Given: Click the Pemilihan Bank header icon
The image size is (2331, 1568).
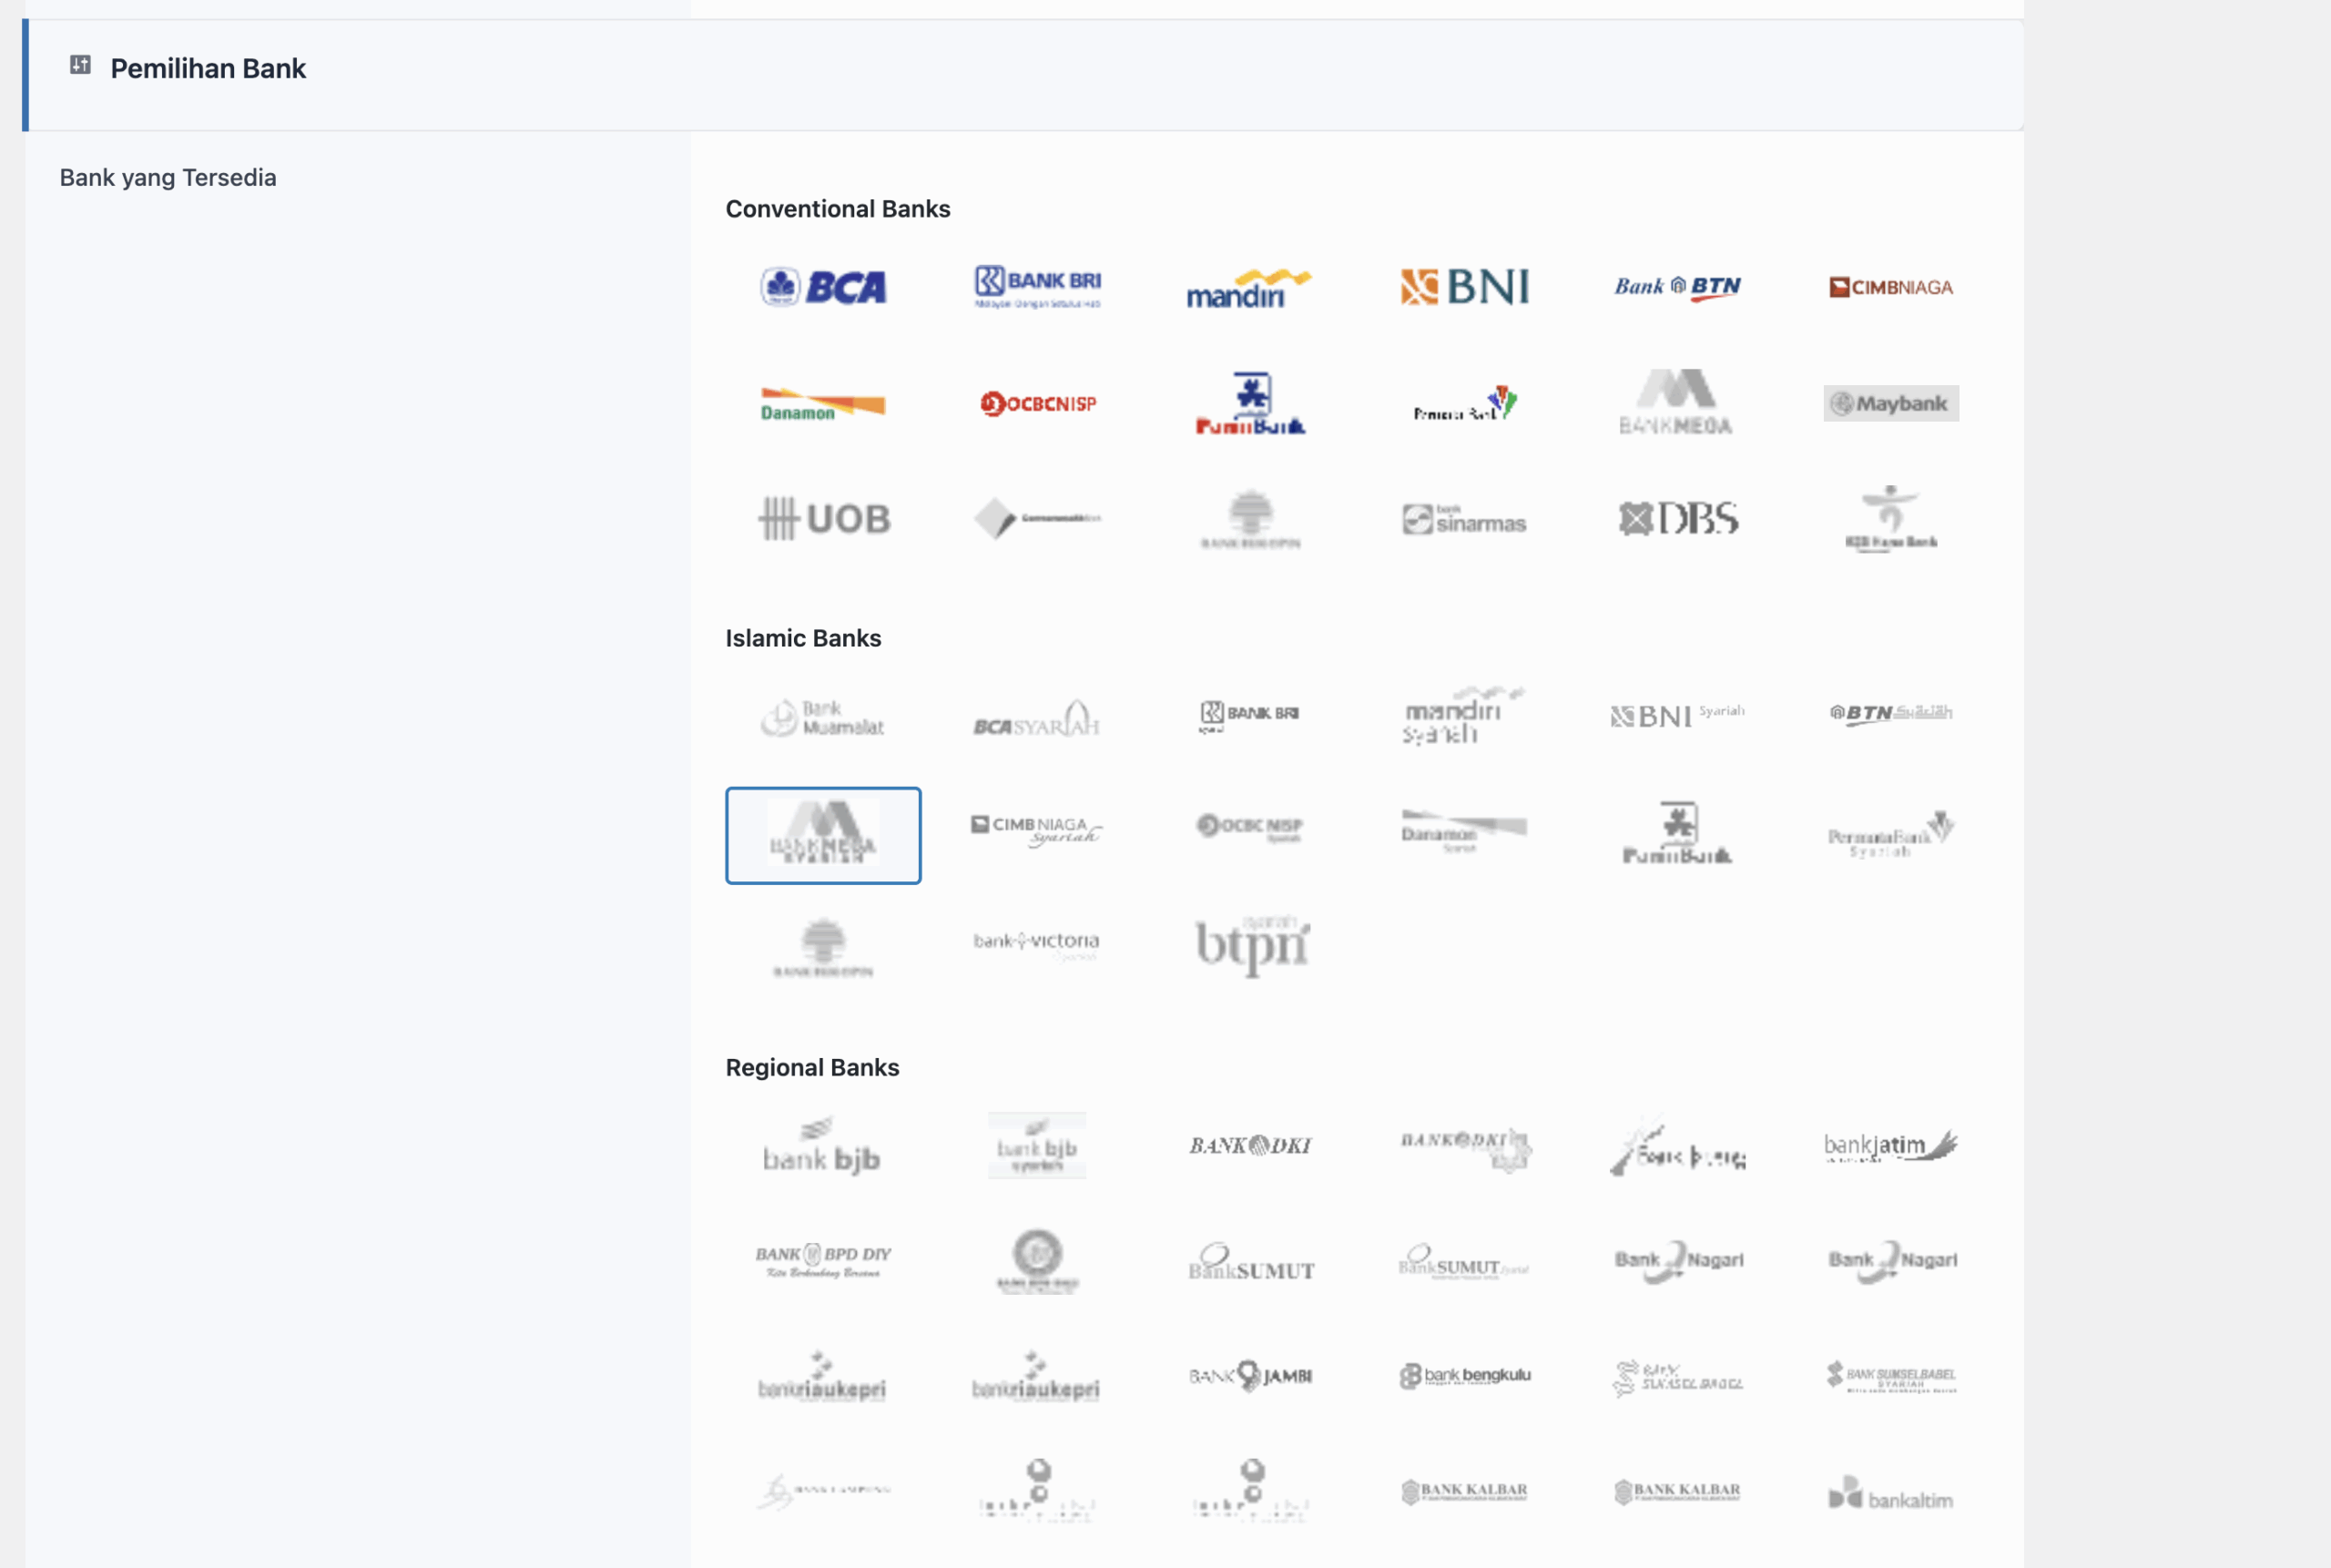Looking at the screenshot, I should (x=80, y=65).
